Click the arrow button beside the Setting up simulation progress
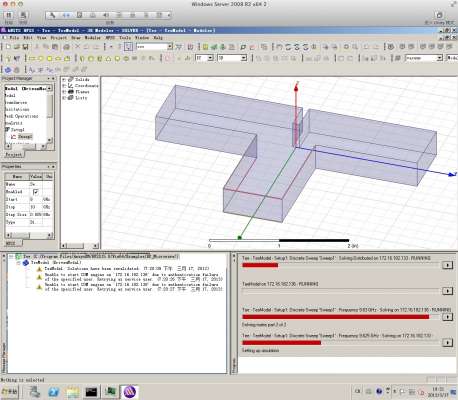The width and height of the screenshot is (458, 400). point(447,343)
